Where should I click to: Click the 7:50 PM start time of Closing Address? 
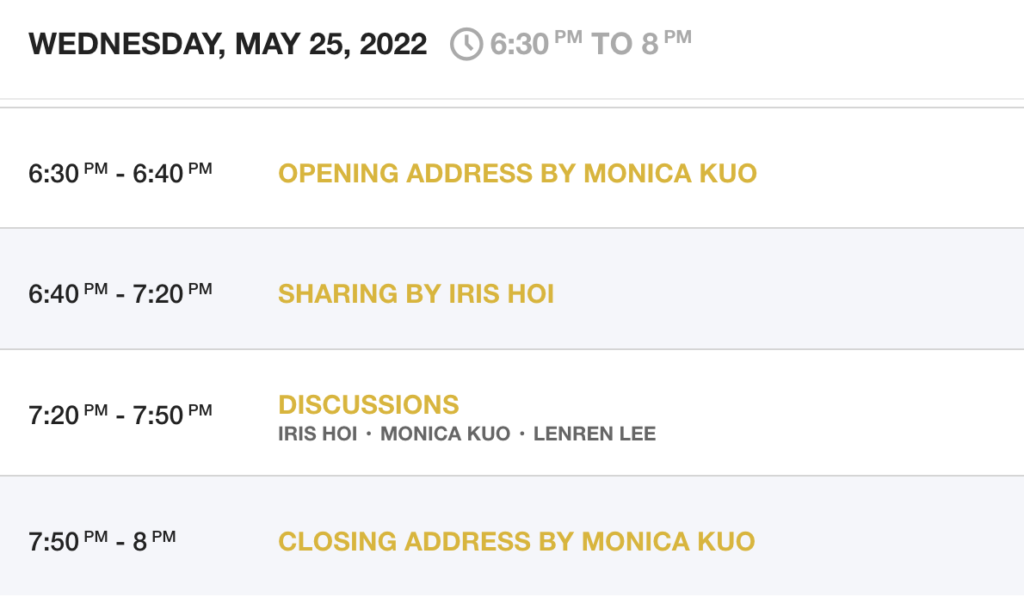pyautogui.click(x=68, y=542)
